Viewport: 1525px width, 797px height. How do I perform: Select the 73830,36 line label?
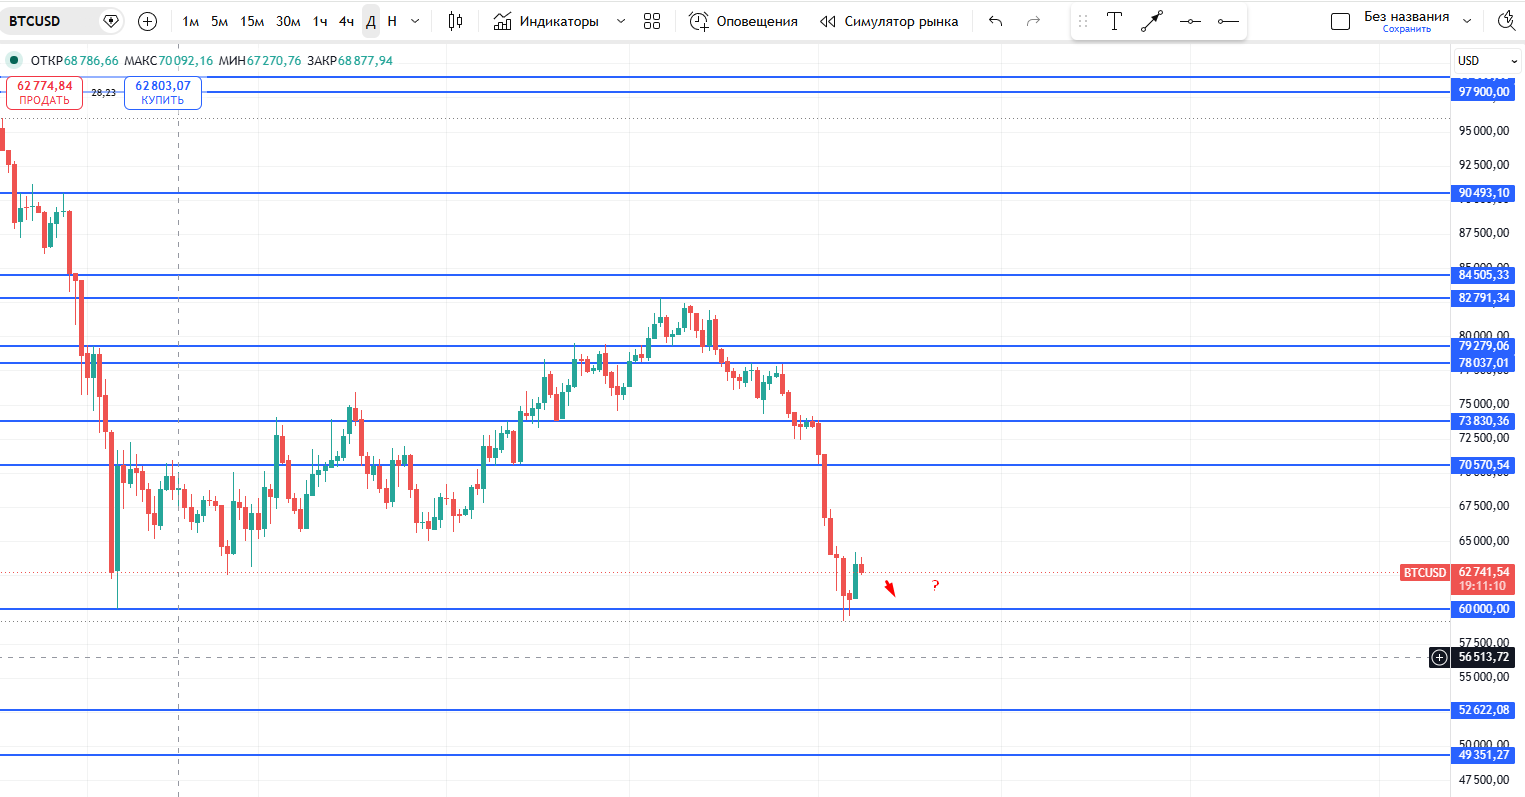pyautogui.click(x=1484, y=421)
